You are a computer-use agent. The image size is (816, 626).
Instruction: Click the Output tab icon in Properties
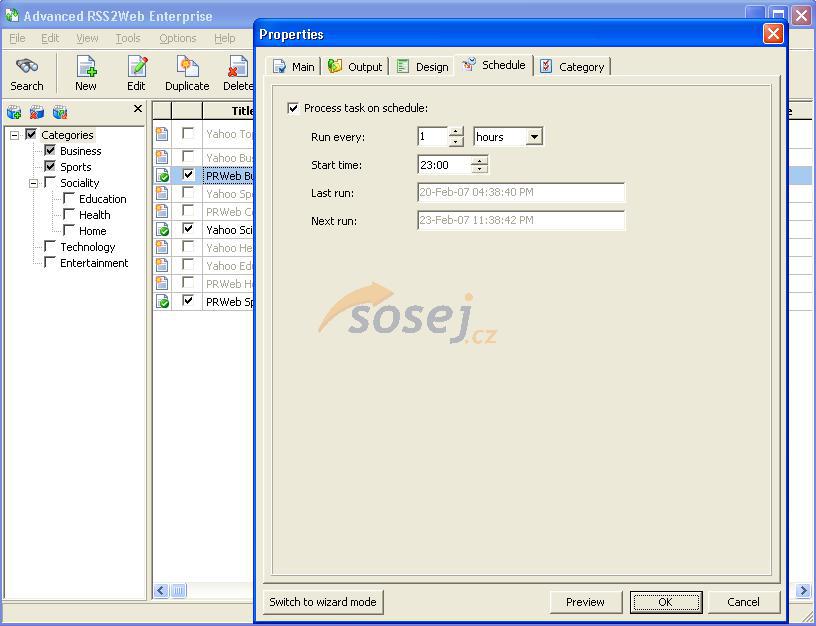click(x=335, y=66)
